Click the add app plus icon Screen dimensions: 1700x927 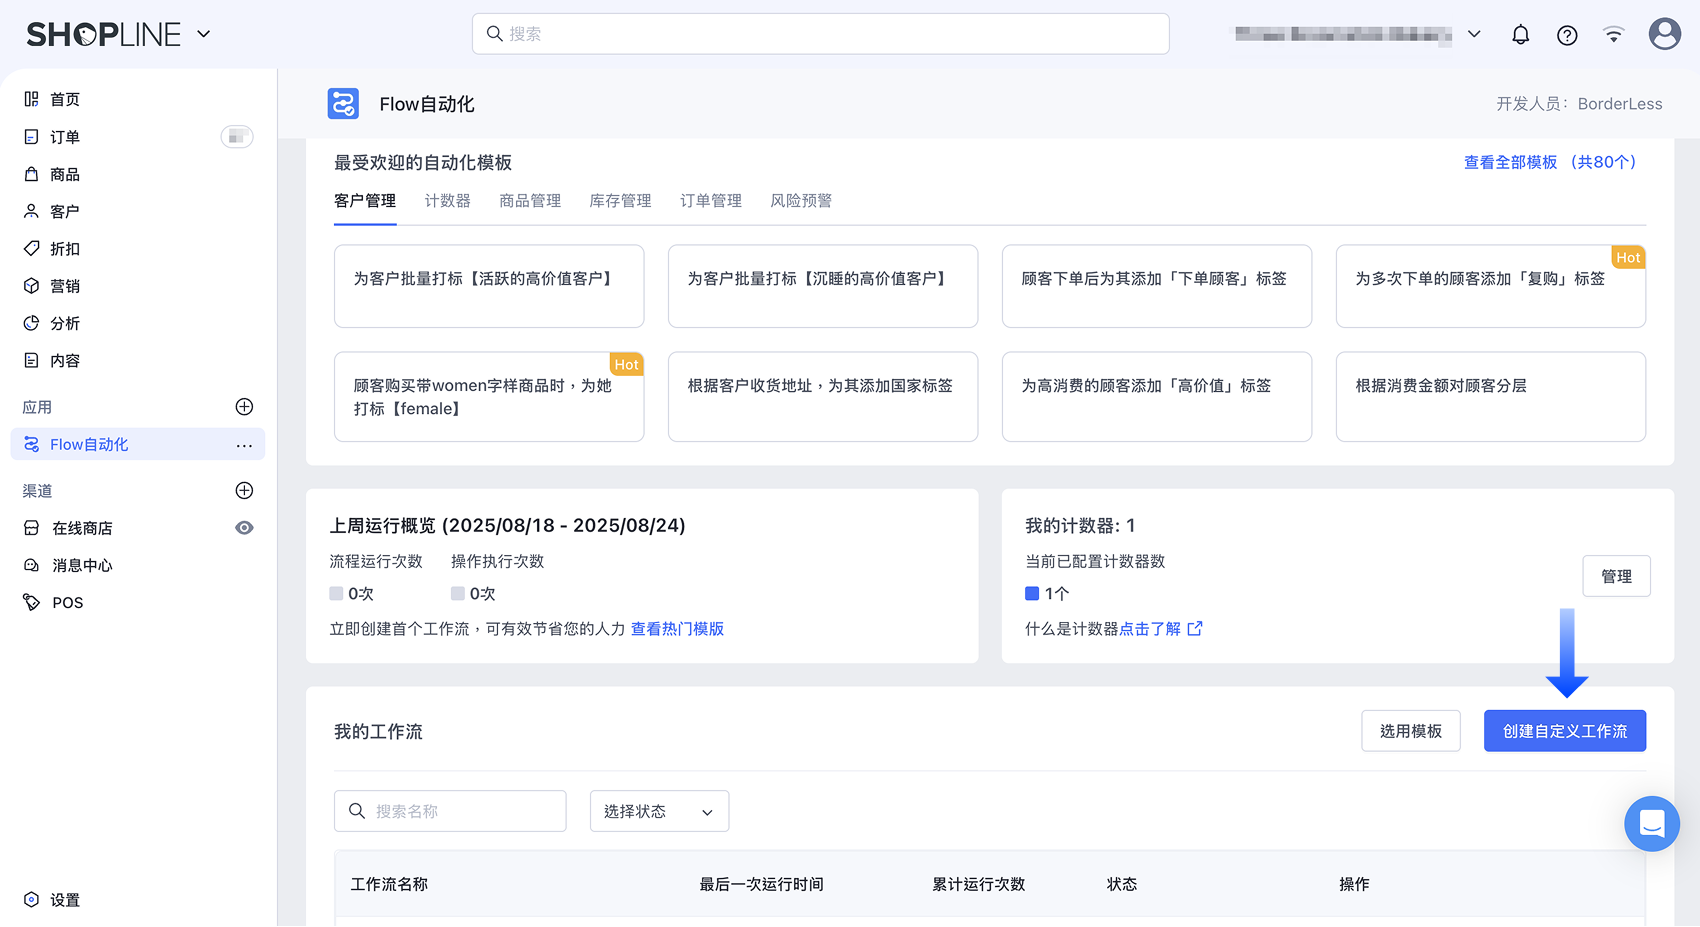tap(244, 407)
